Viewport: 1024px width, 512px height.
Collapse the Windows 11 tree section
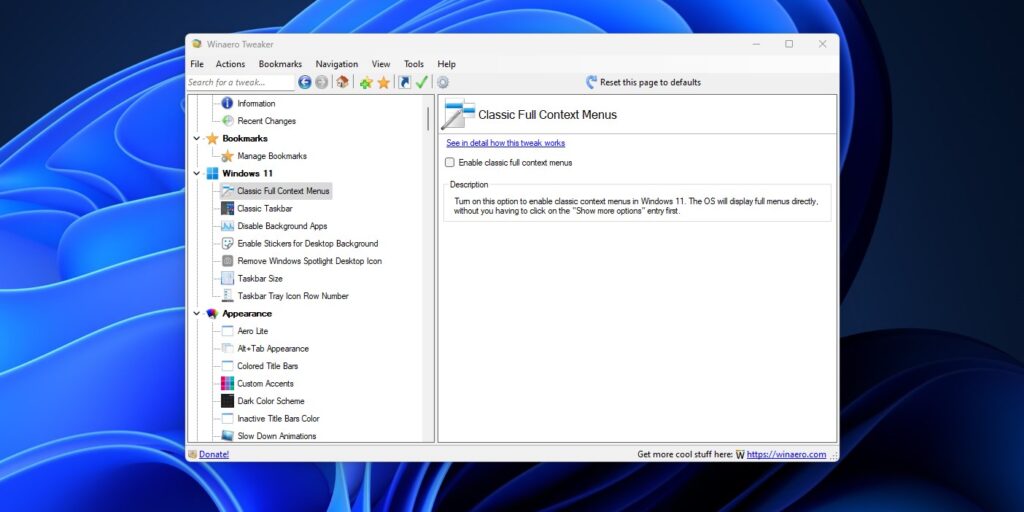click(x=197, y=174)
